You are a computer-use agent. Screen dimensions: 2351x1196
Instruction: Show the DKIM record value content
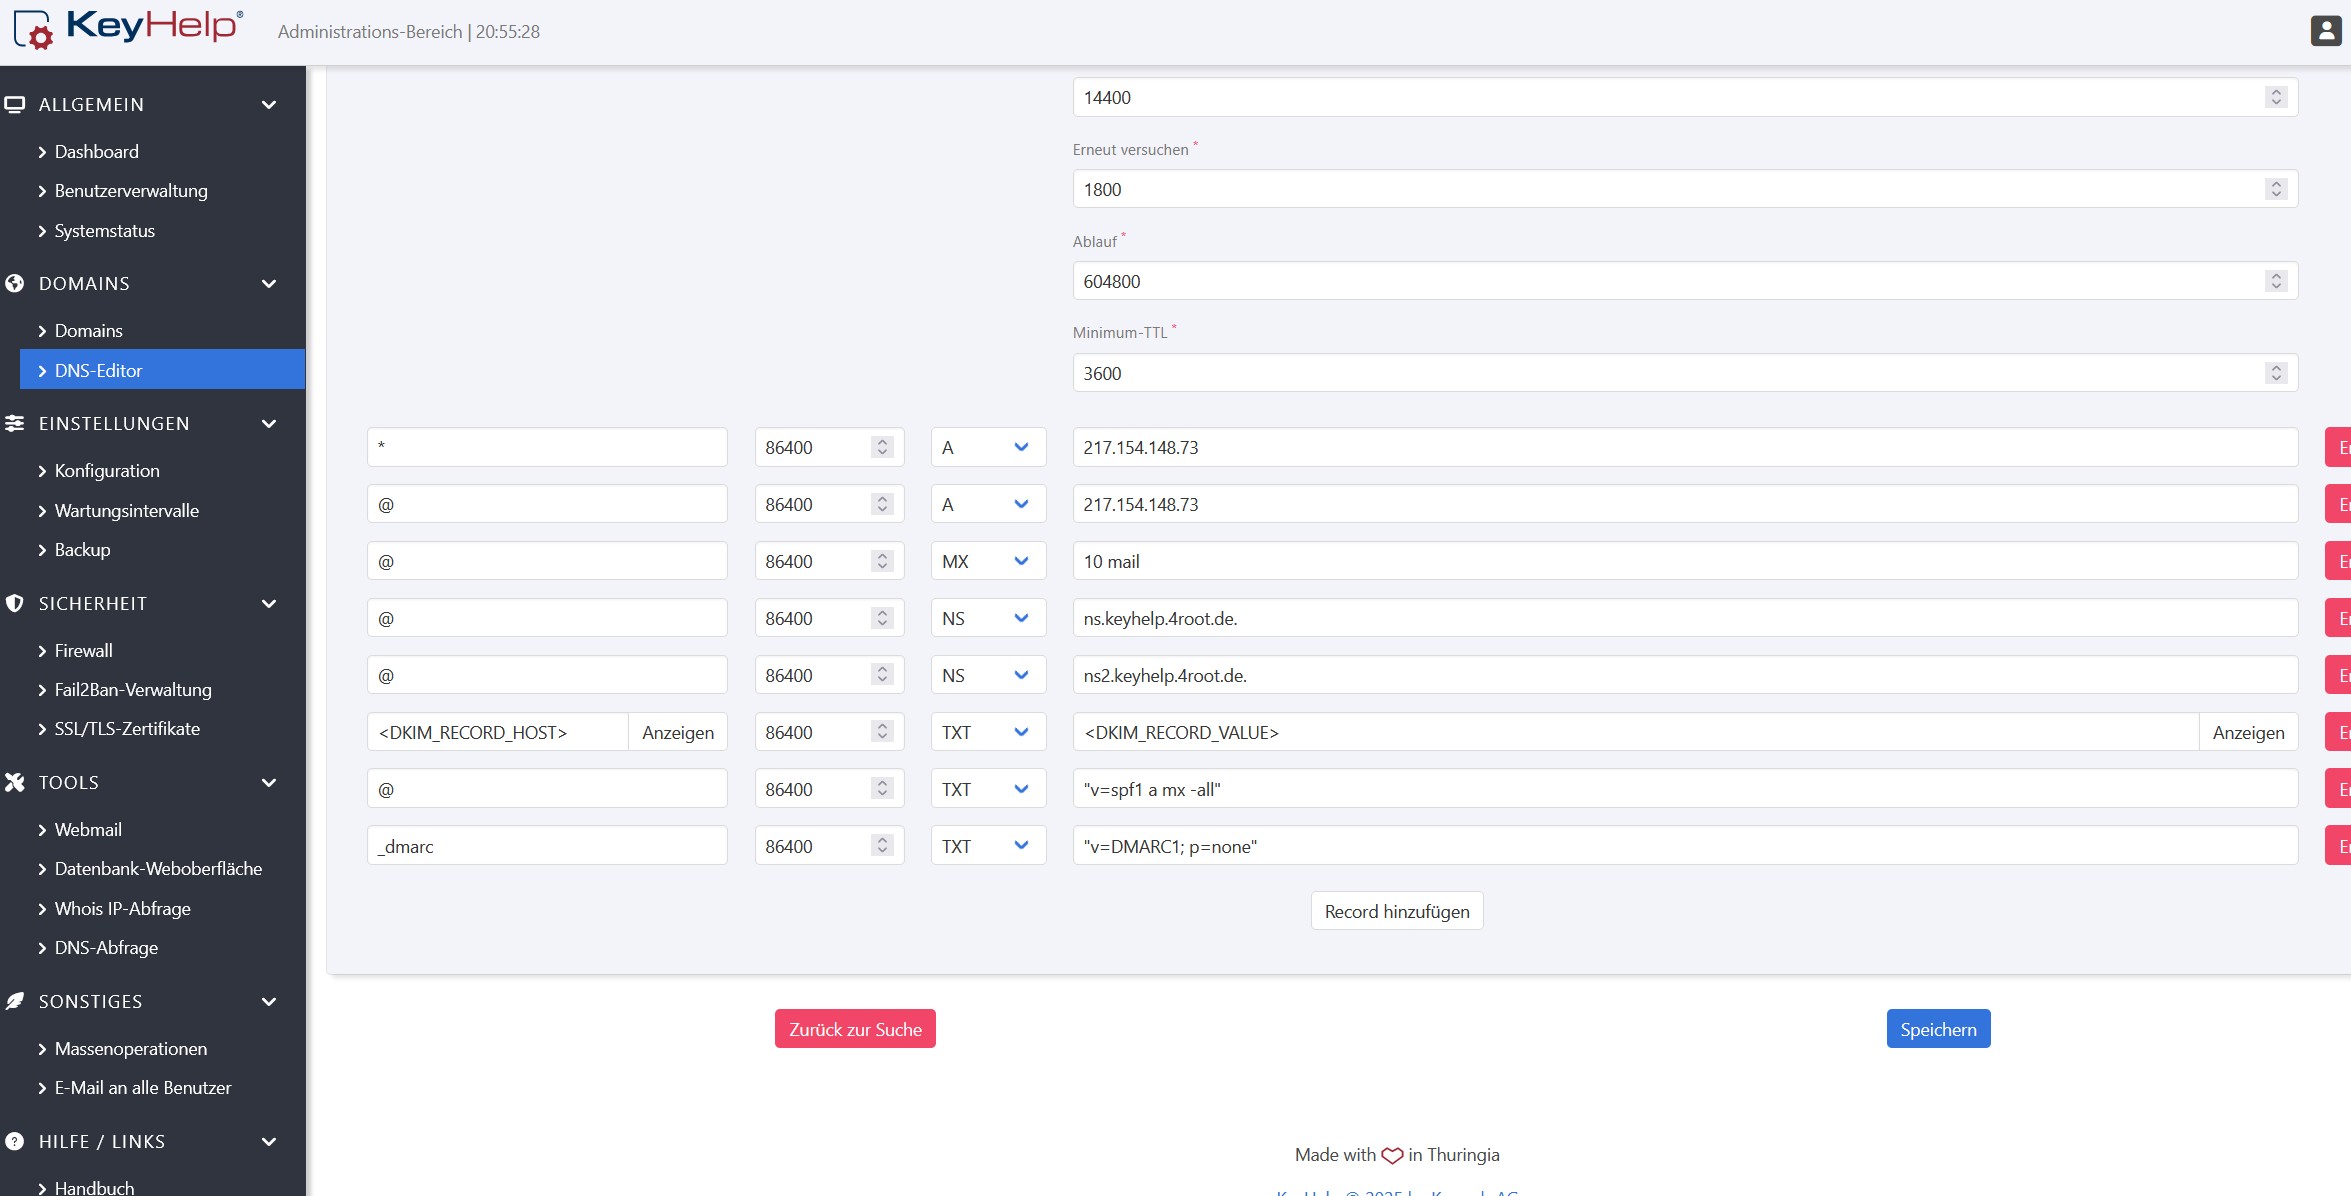tap(2247, 732)
